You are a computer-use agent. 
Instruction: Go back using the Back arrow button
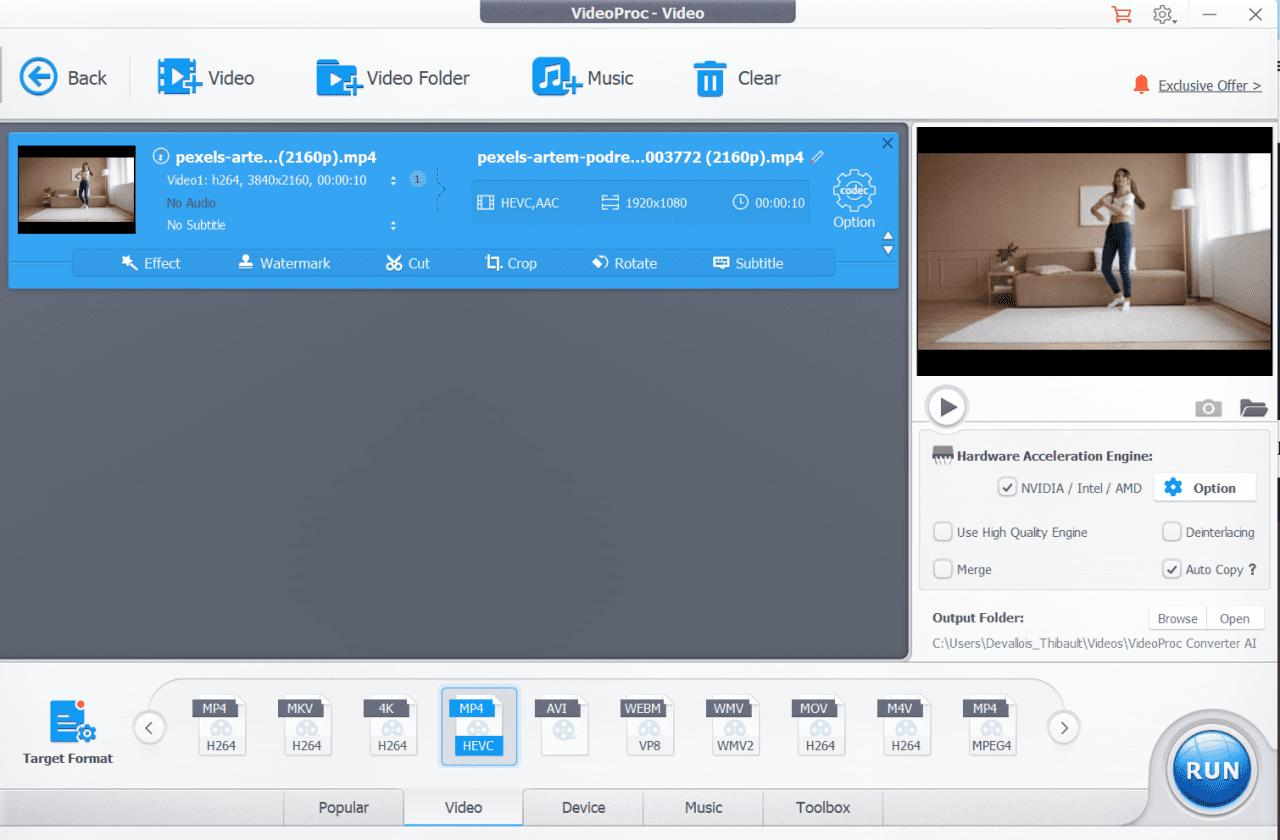tap(63, 78)
